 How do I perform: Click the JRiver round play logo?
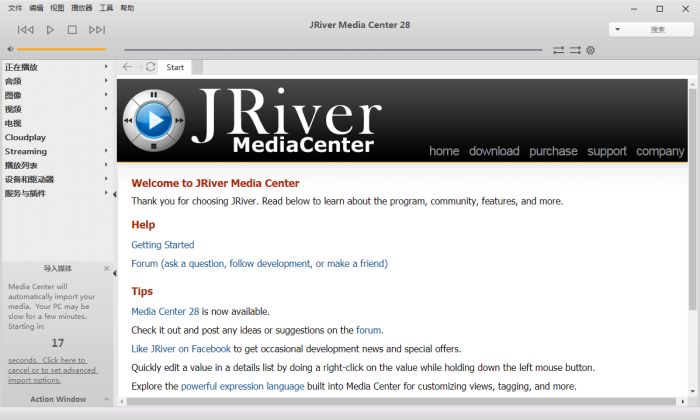[154, 120]
